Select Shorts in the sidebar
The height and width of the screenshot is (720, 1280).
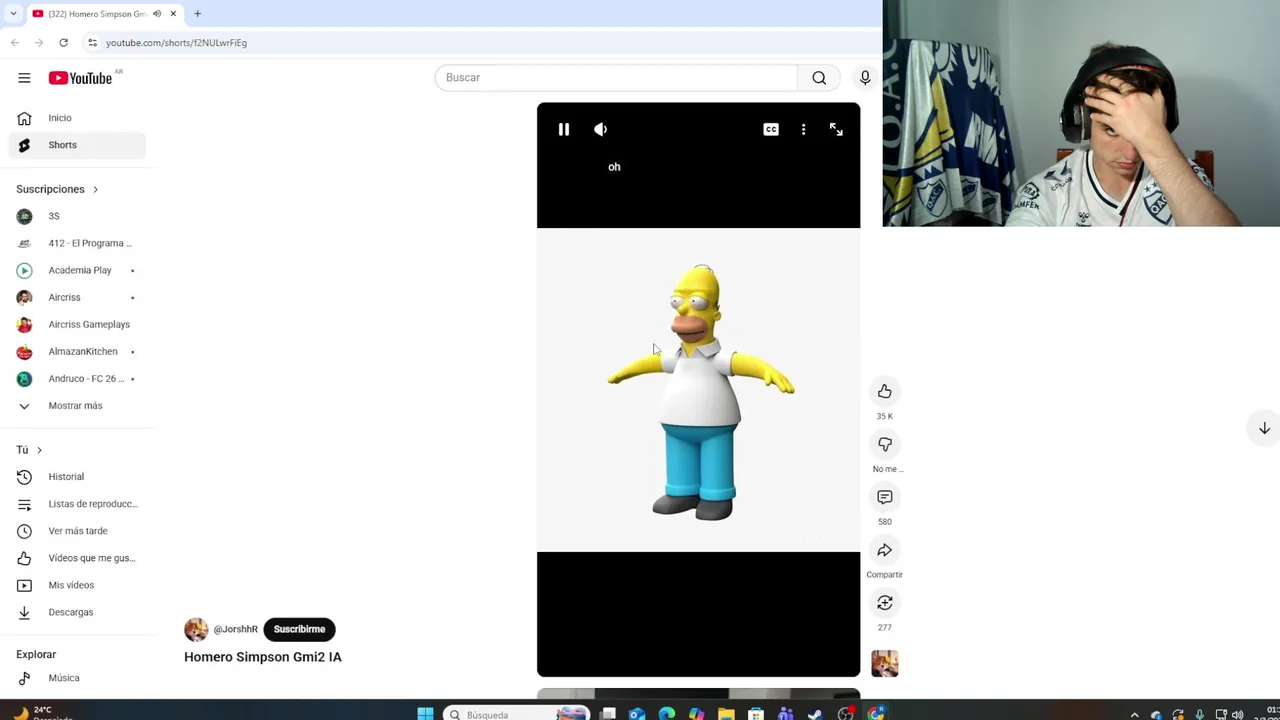78,145
